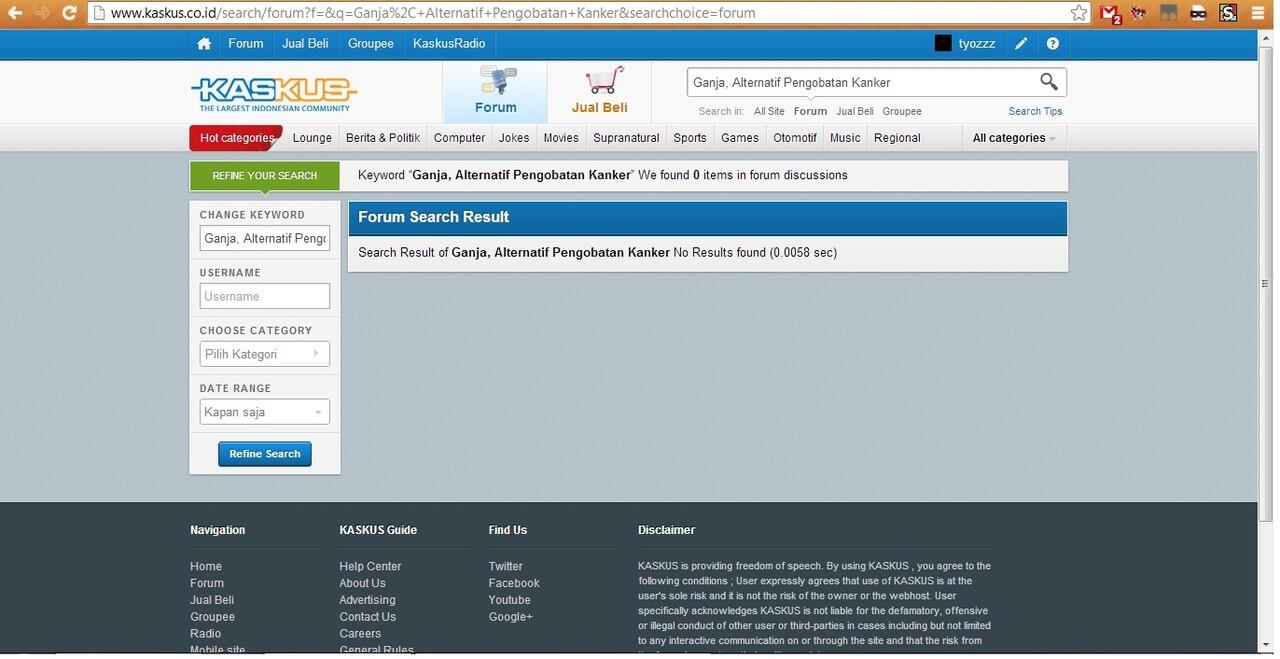Screen dimensions: 1280x659
Task: Open the Radio link in footer
Action: (206, 633)
